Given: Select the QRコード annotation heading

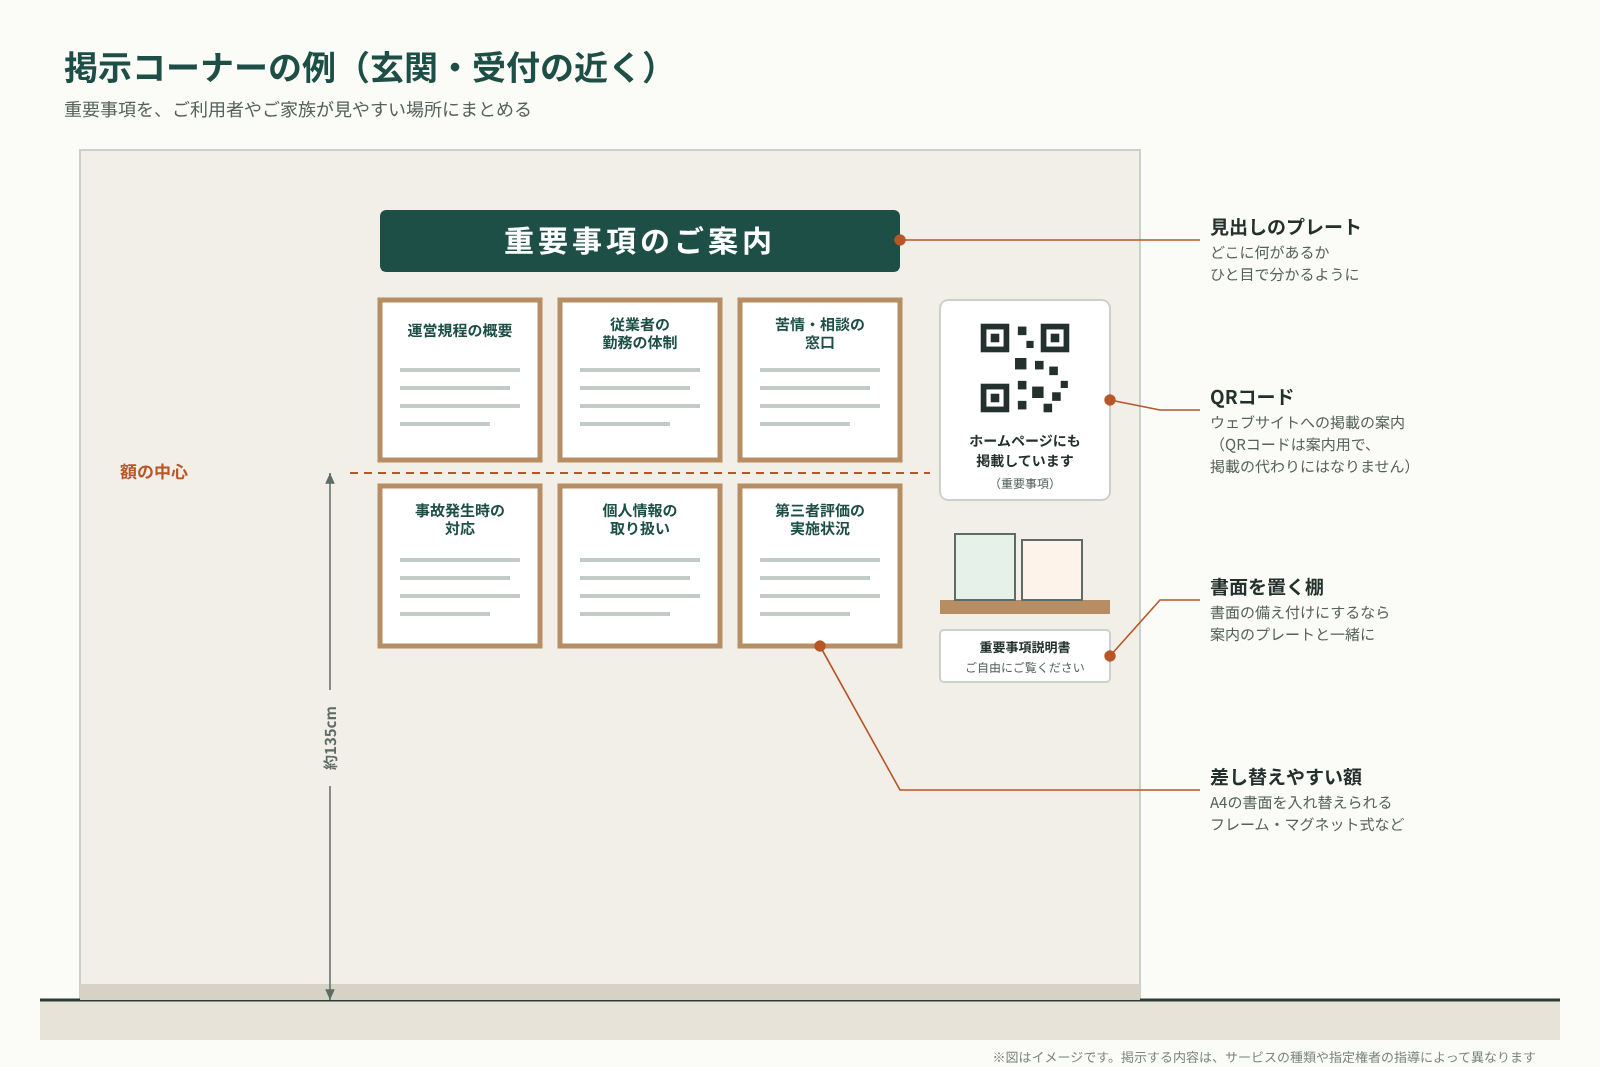Looking at the screenshot, I should [x=1252, y=397].
